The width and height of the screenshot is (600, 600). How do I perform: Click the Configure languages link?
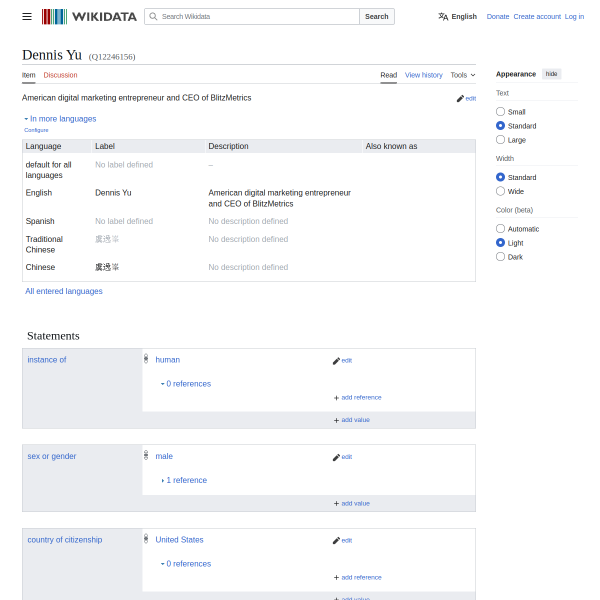tap(36, 130)
